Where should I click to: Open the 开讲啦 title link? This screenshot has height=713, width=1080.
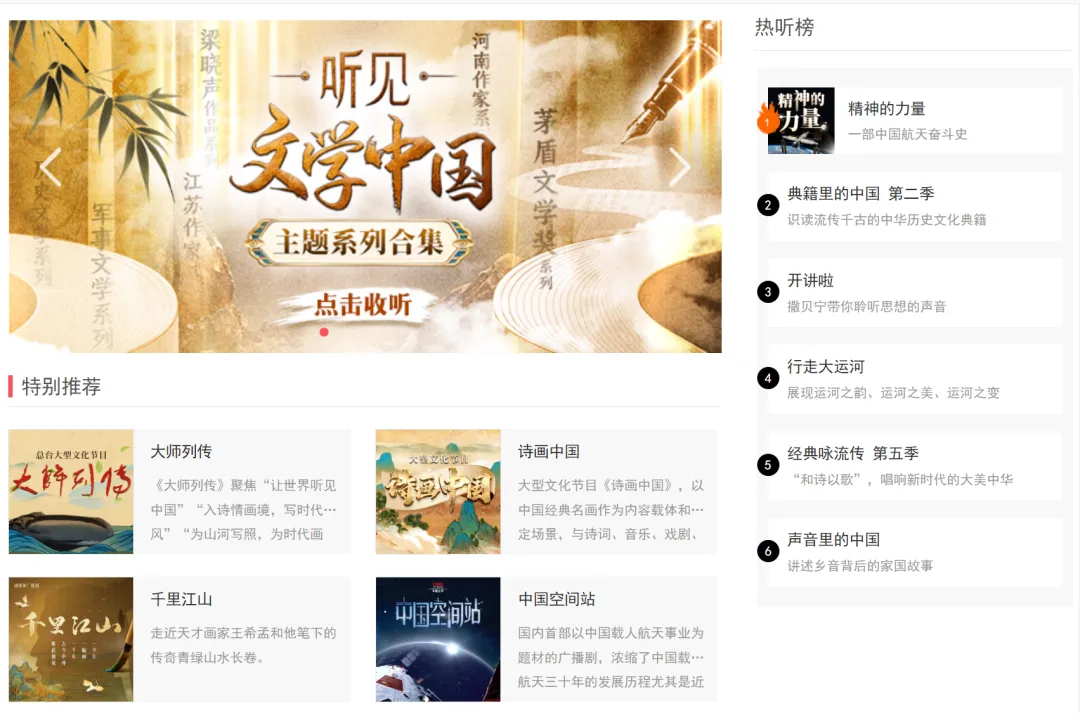click(811, 280)
